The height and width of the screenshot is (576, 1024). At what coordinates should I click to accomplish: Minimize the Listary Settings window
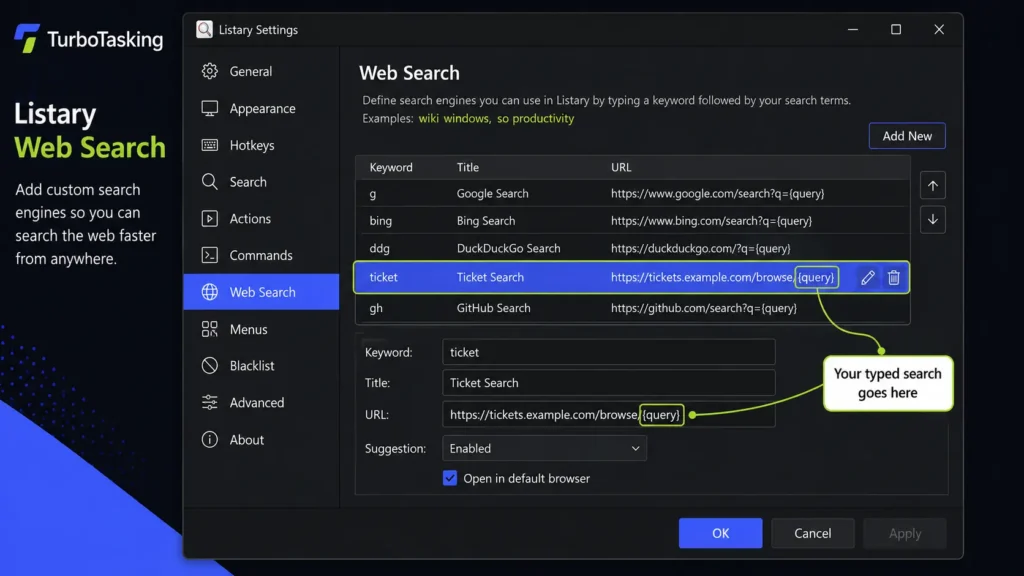pyautogui.click(x=852, y=29)
